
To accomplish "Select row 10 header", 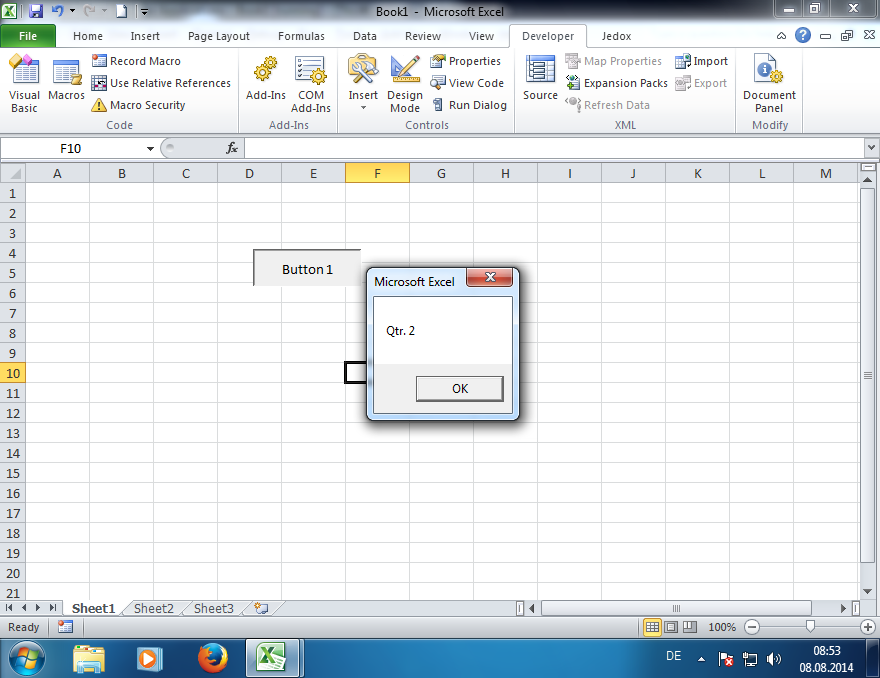I will pyautogui.click(x=13, y=373).
